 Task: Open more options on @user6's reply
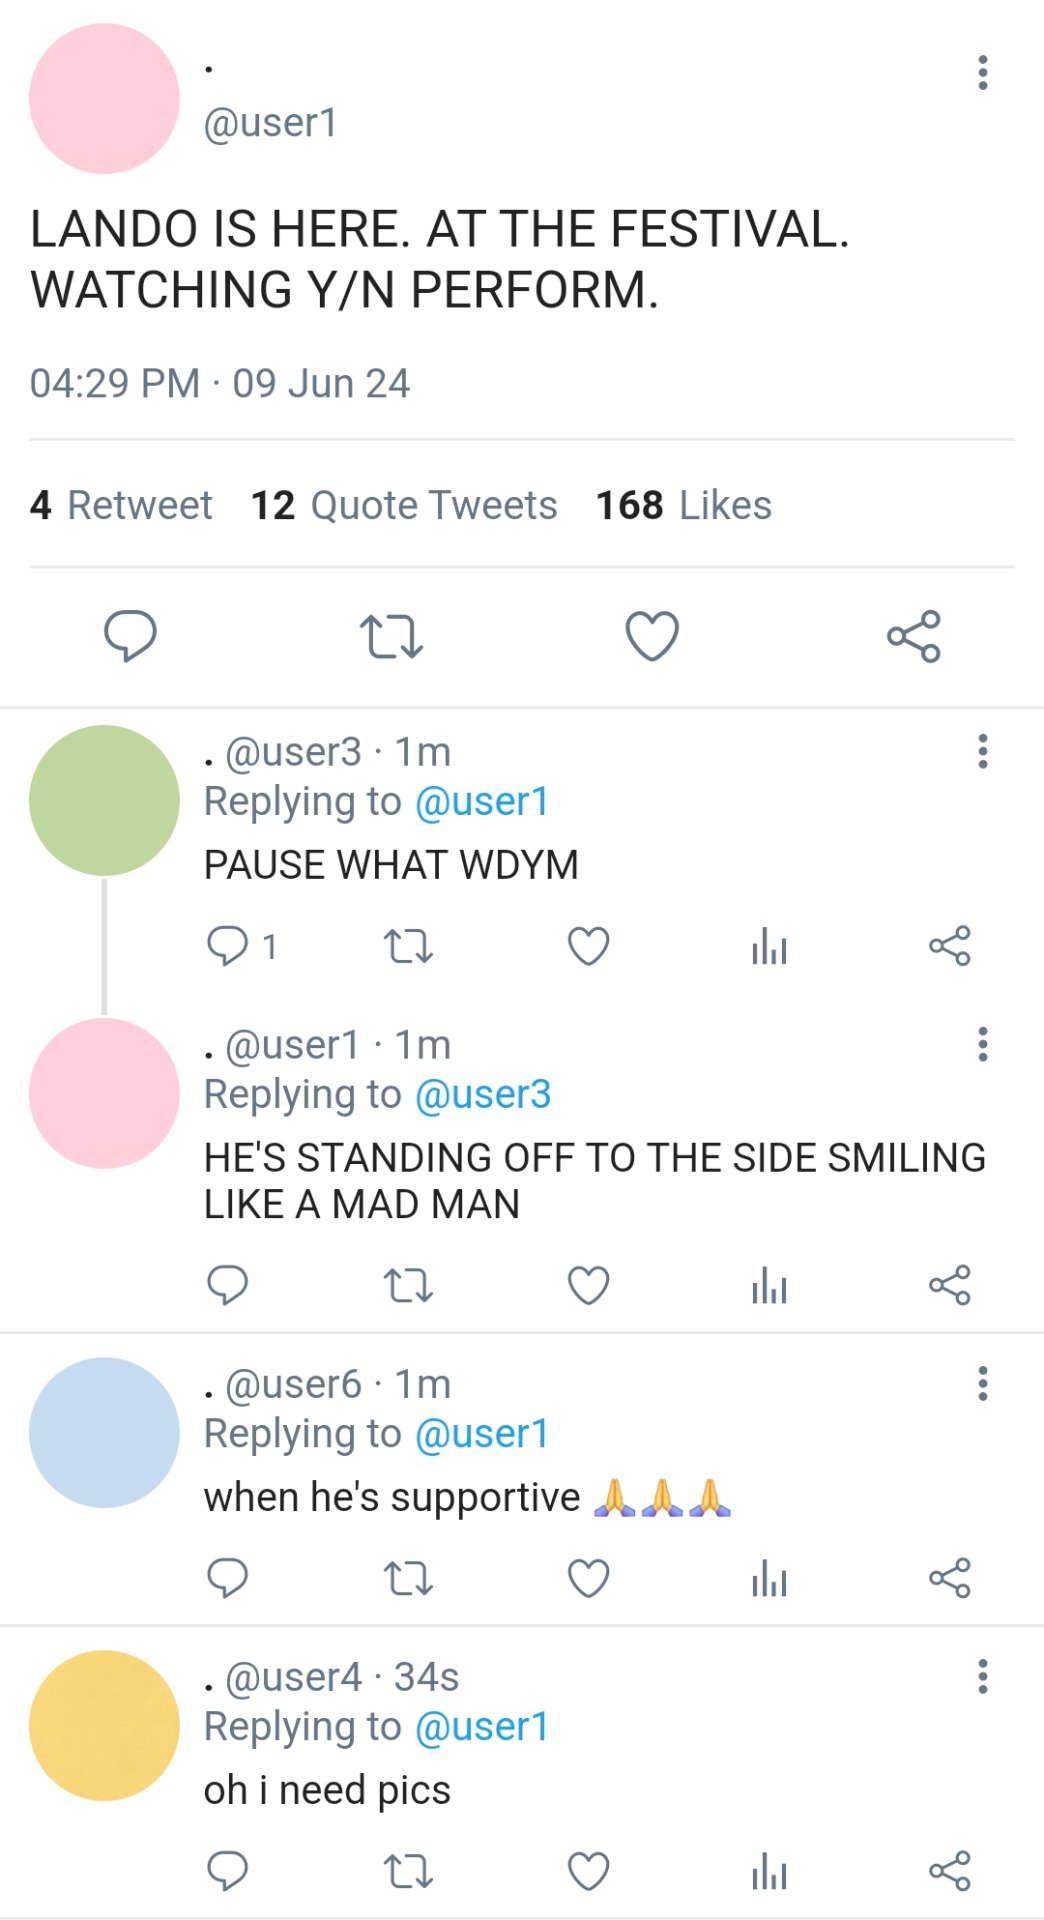pyautogui.click(x=983, y=1383)
